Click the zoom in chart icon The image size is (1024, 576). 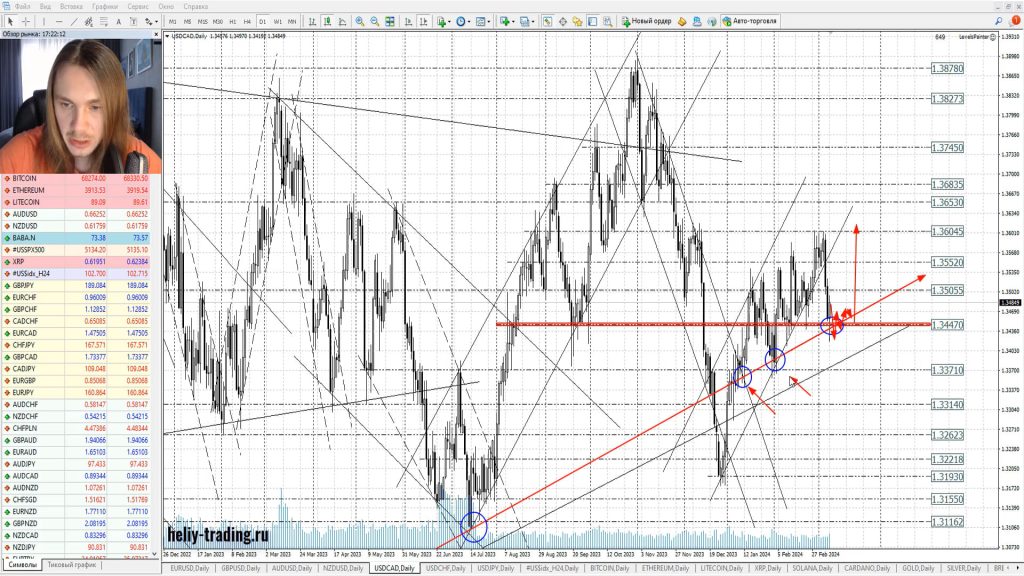click(x=360, y=21)
